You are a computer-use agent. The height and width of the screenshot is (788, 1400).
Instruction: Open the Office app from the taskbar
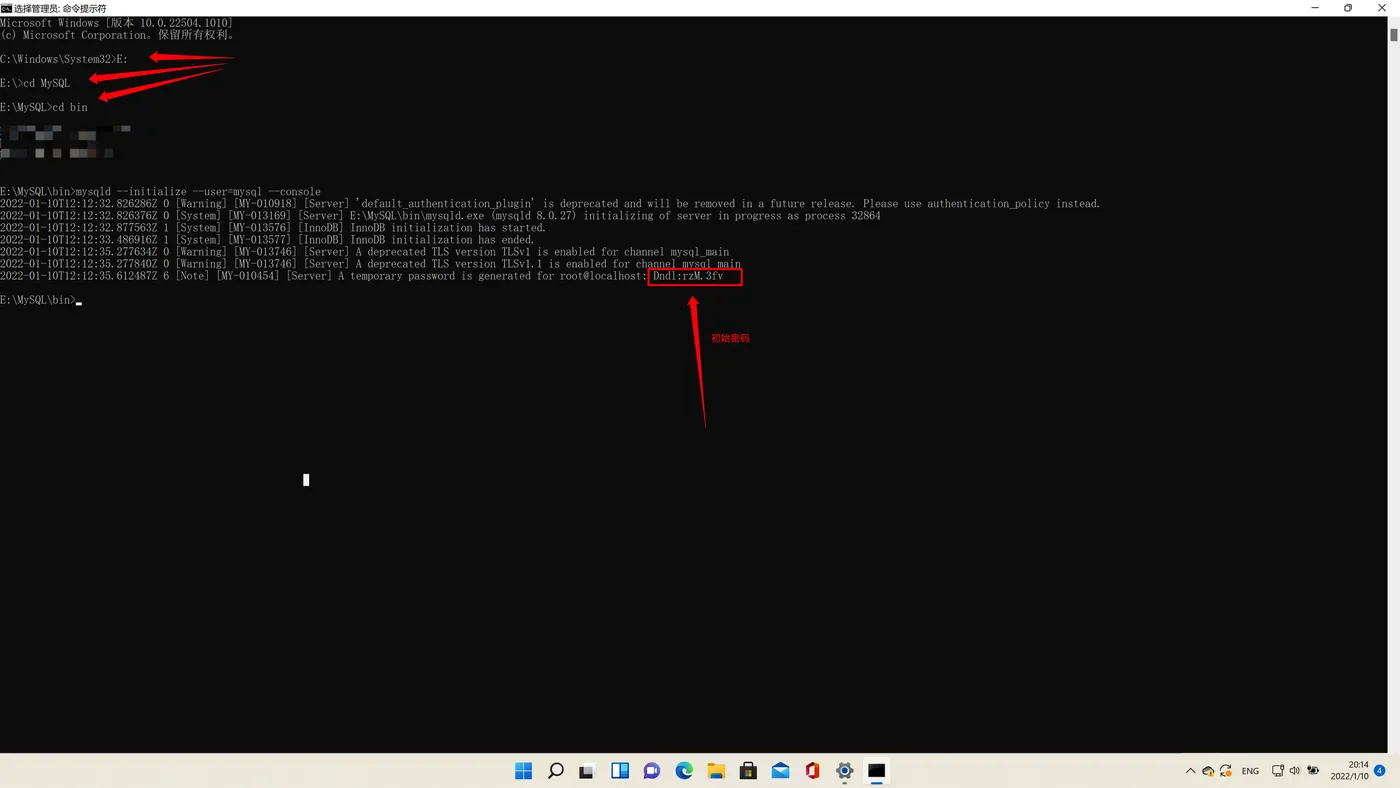(812, 771)
